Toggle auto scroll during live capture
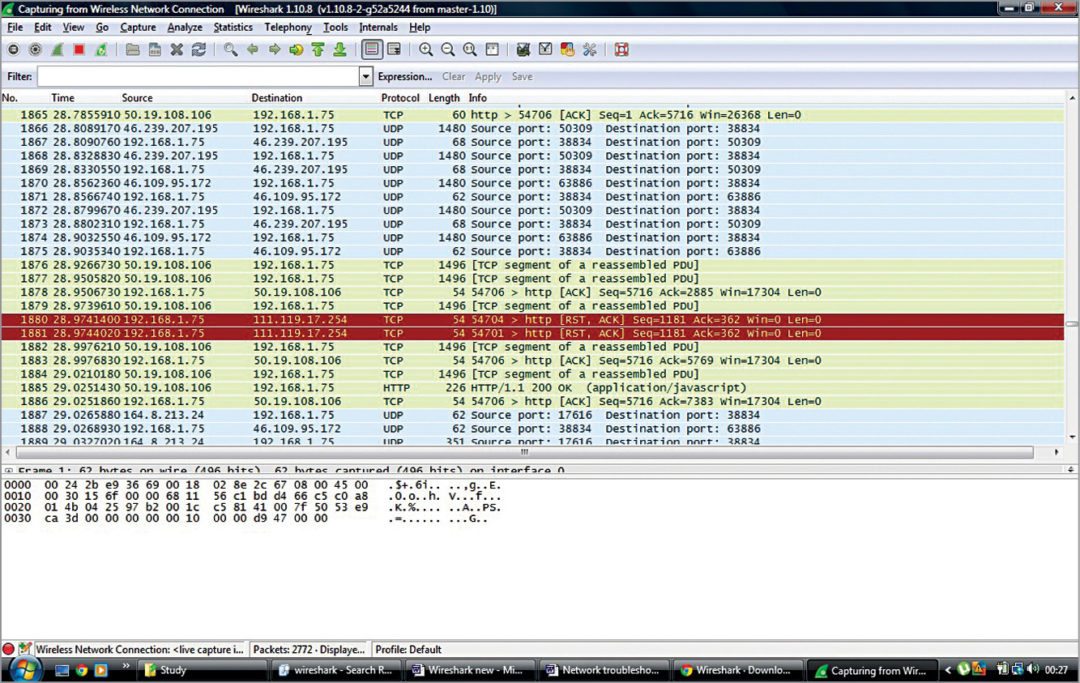This screenshot has width=1080, height=683. coord(394,49)
